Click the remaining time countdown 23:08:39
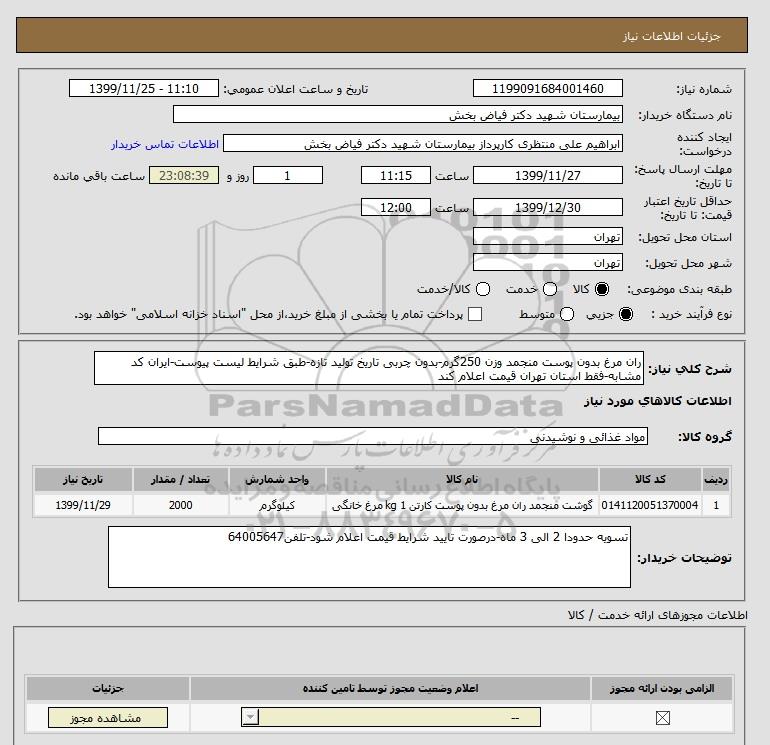Image resolution: width=770 pixels, height=745 pixels. 184,176
